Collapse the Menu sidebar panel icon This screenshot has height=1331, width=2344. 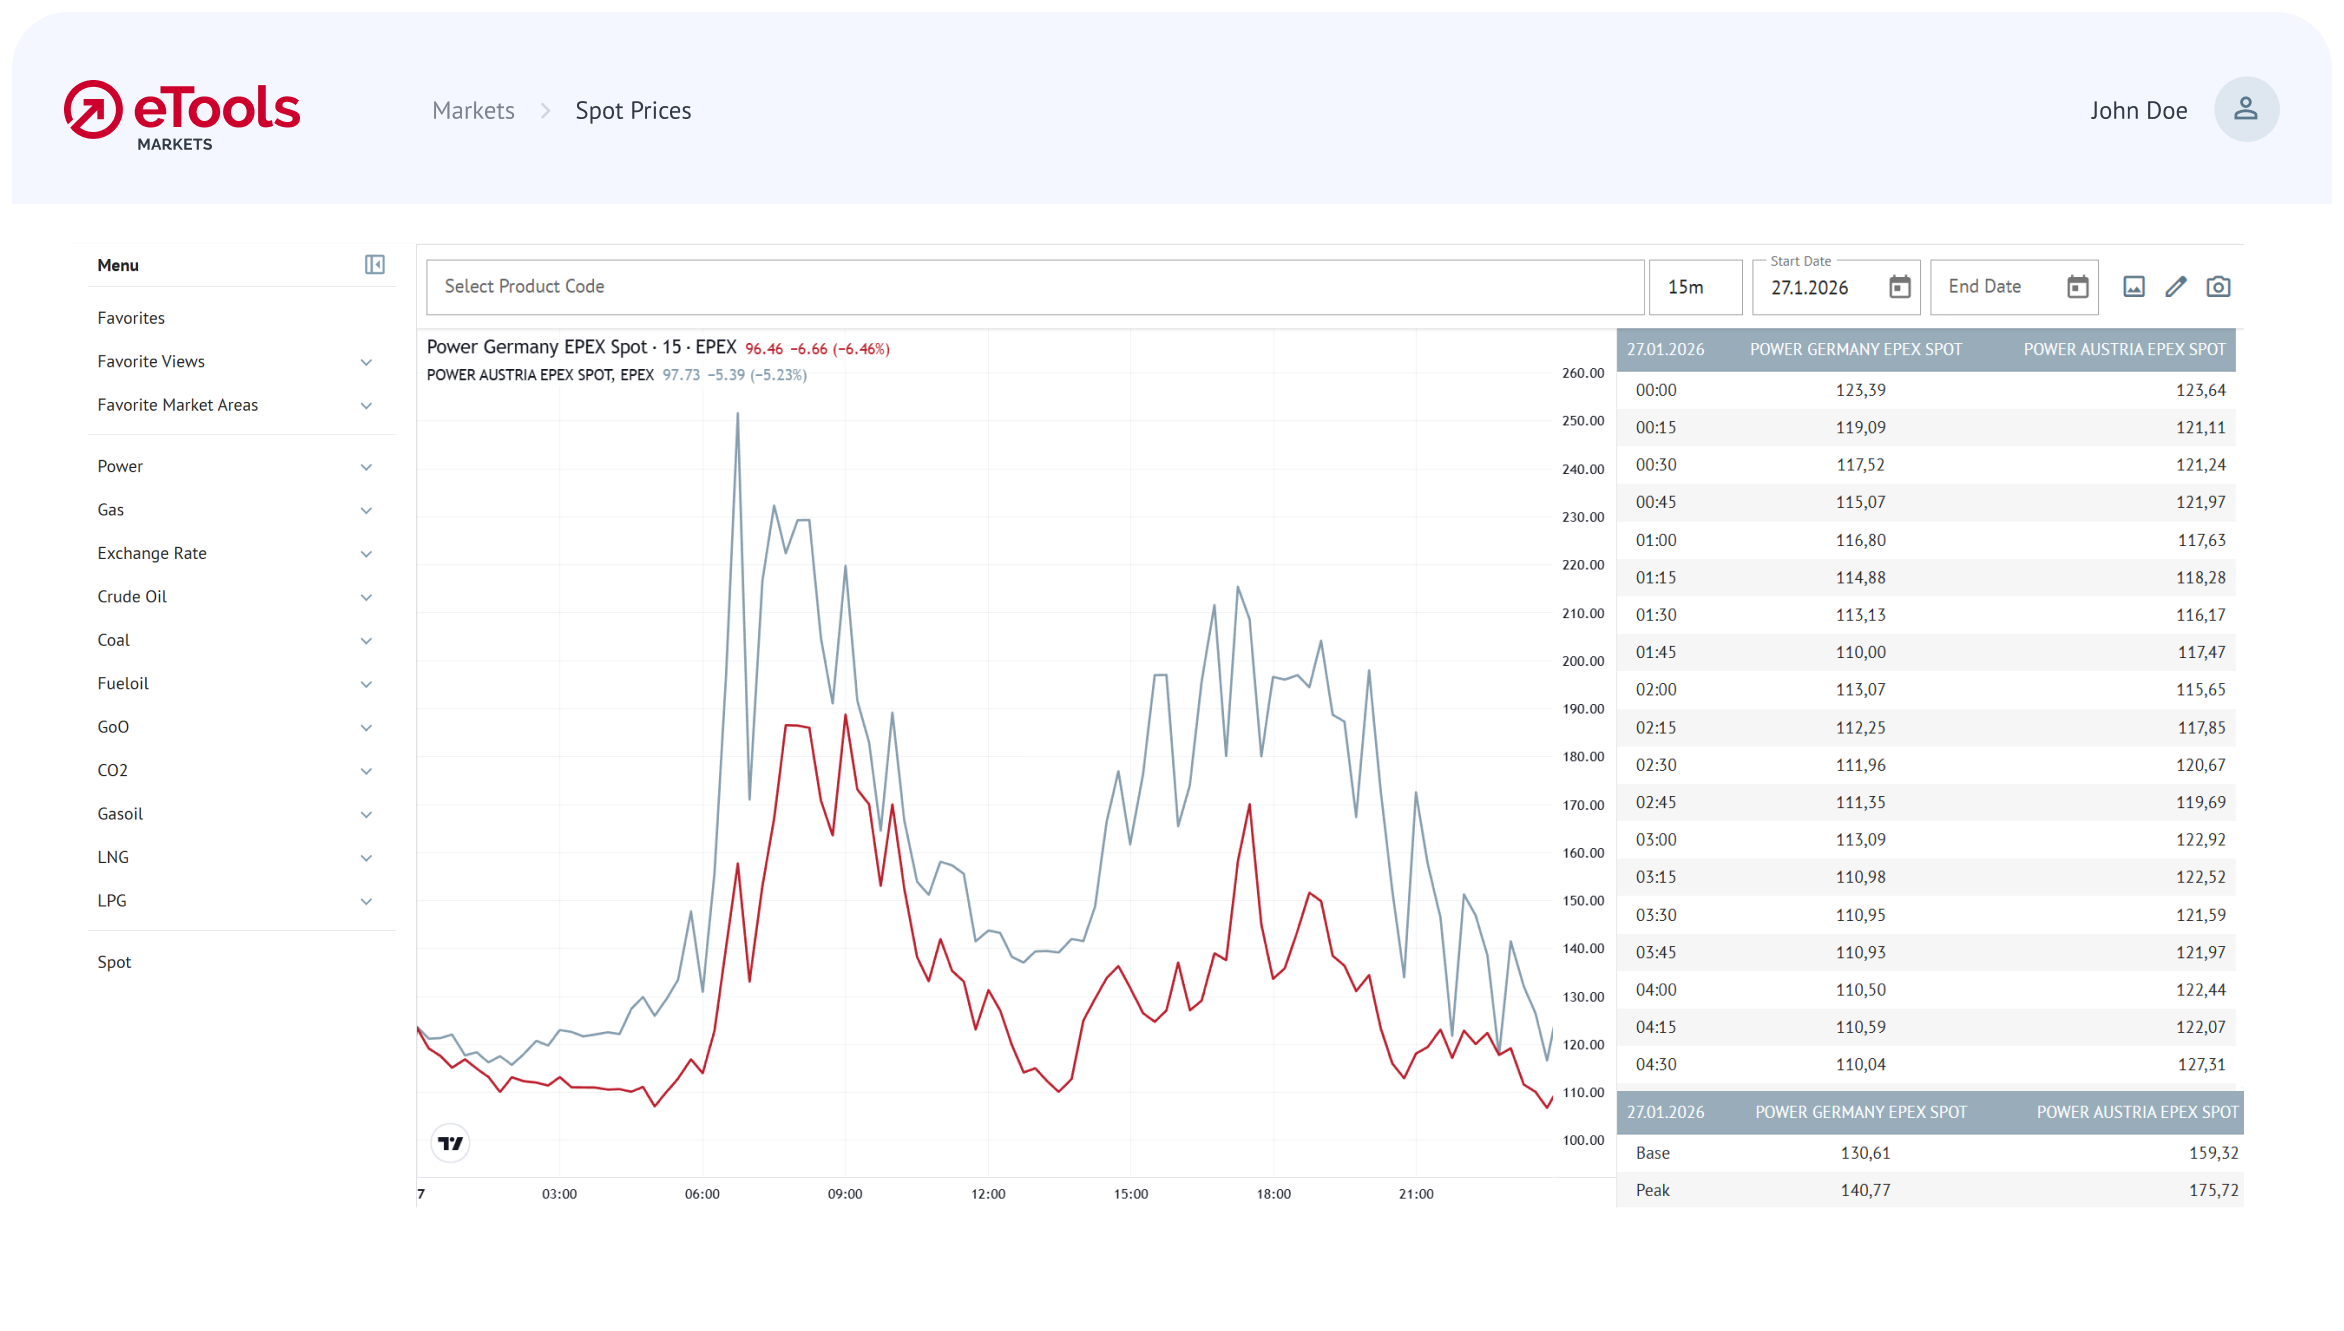(374, 265)
